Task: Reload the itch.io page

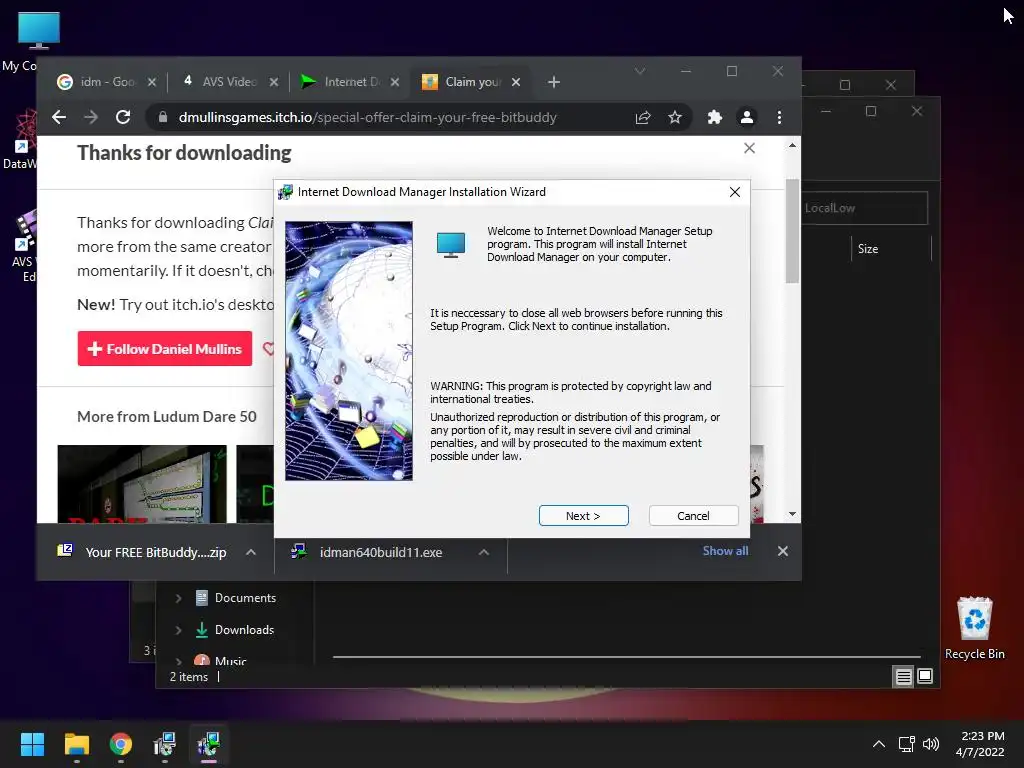Action: pyautogui.click(x=123, y=117)
